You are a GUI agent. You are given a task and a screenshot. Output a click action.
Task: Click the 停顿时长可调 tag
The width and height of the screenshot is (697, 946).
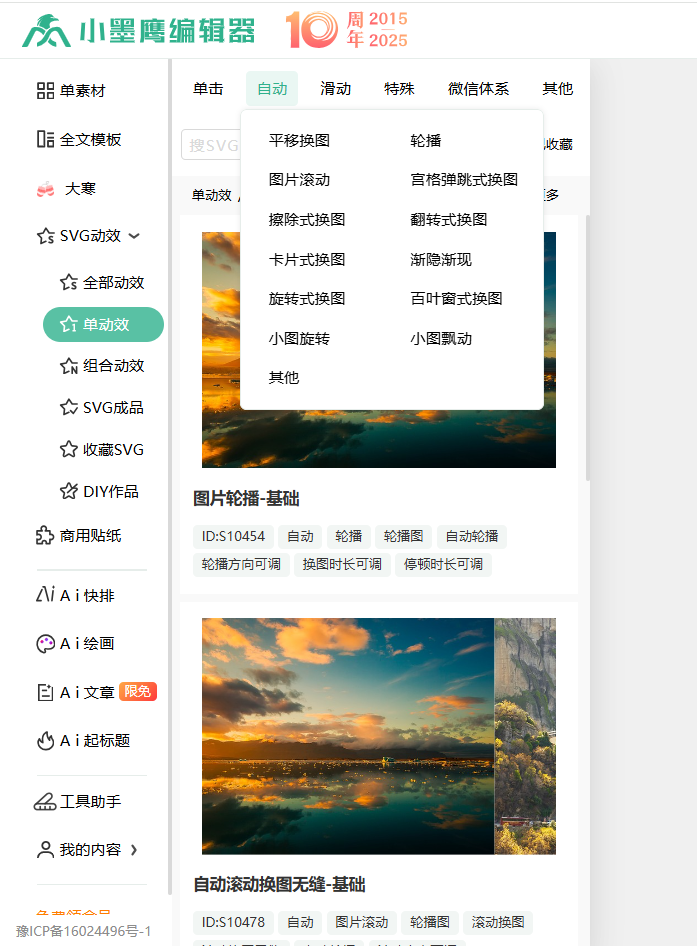coord(444,565)
